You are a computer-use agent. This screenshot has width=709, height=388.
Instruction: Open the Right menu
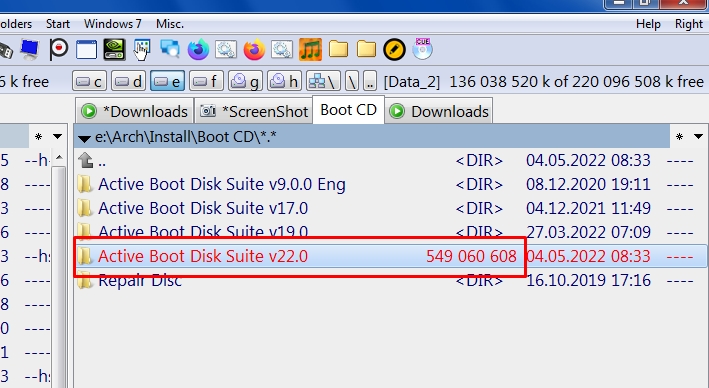(x=689, y=24)
